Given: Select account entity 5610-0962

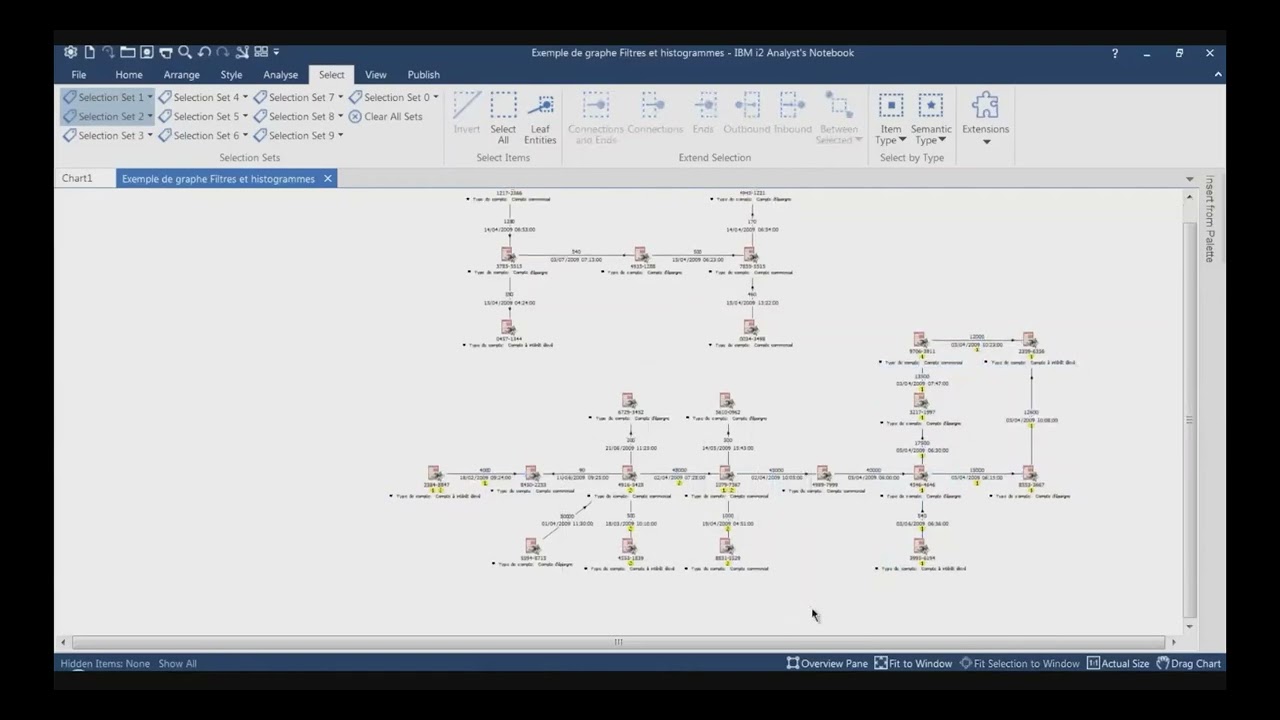Looking at the screenshot, I should (726, 401).
